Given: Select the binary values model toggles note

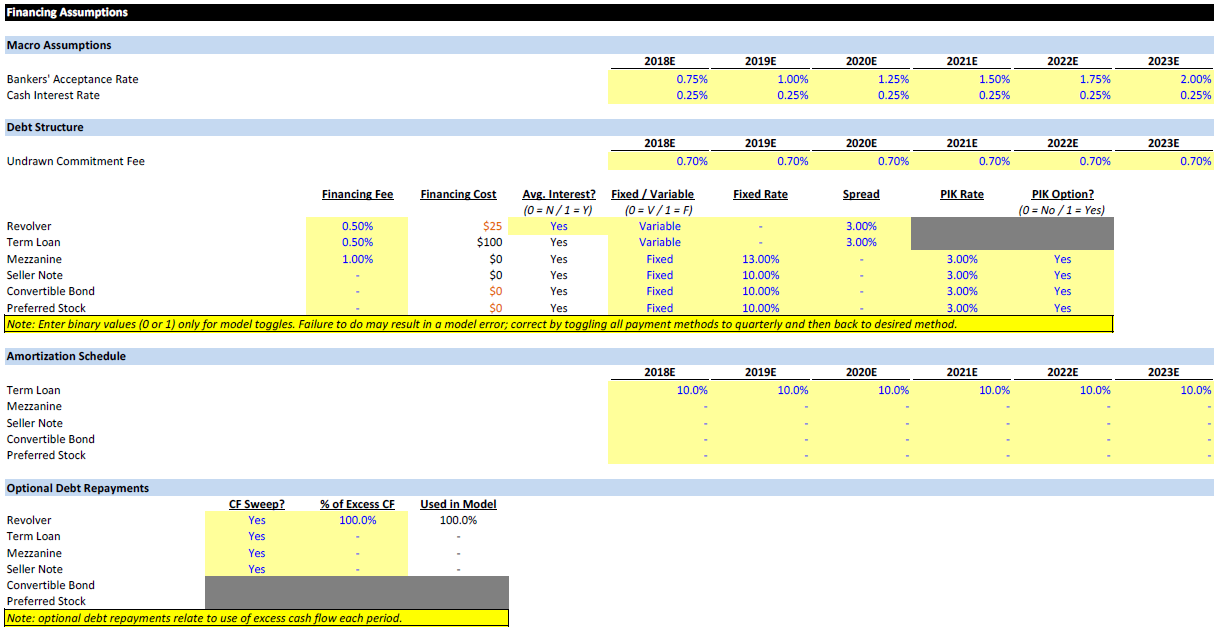Looking at the screenshot, I should [558, 324].
